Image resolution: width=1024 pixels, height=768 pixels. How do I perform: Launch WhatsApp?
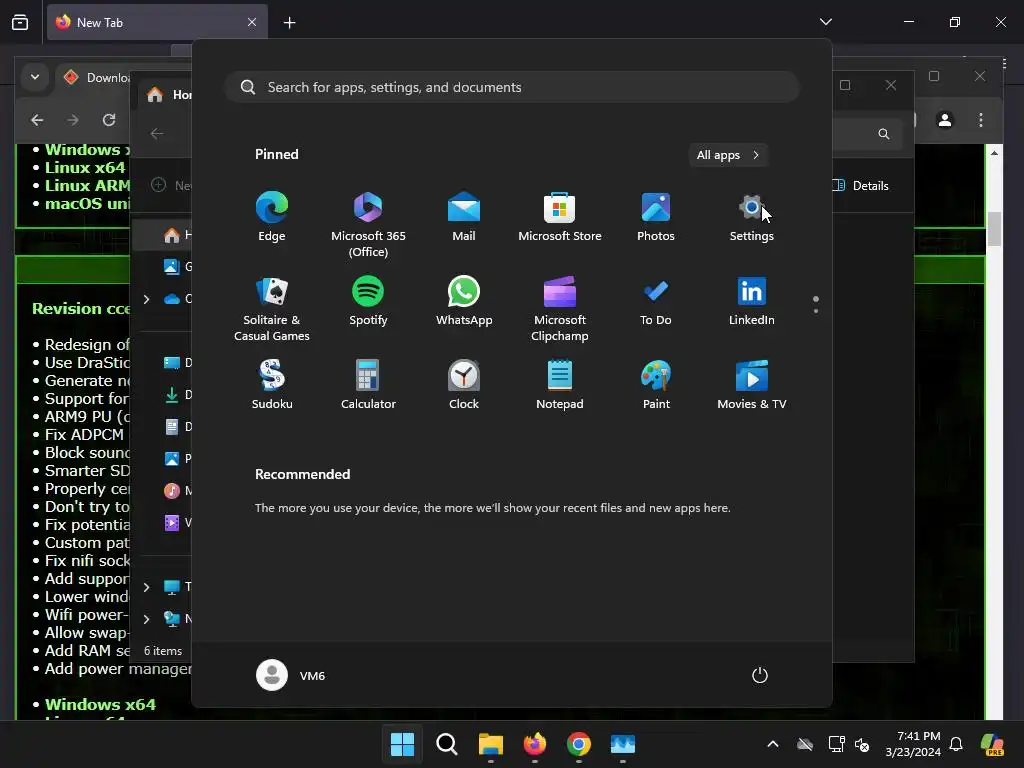tap(464, 301)
